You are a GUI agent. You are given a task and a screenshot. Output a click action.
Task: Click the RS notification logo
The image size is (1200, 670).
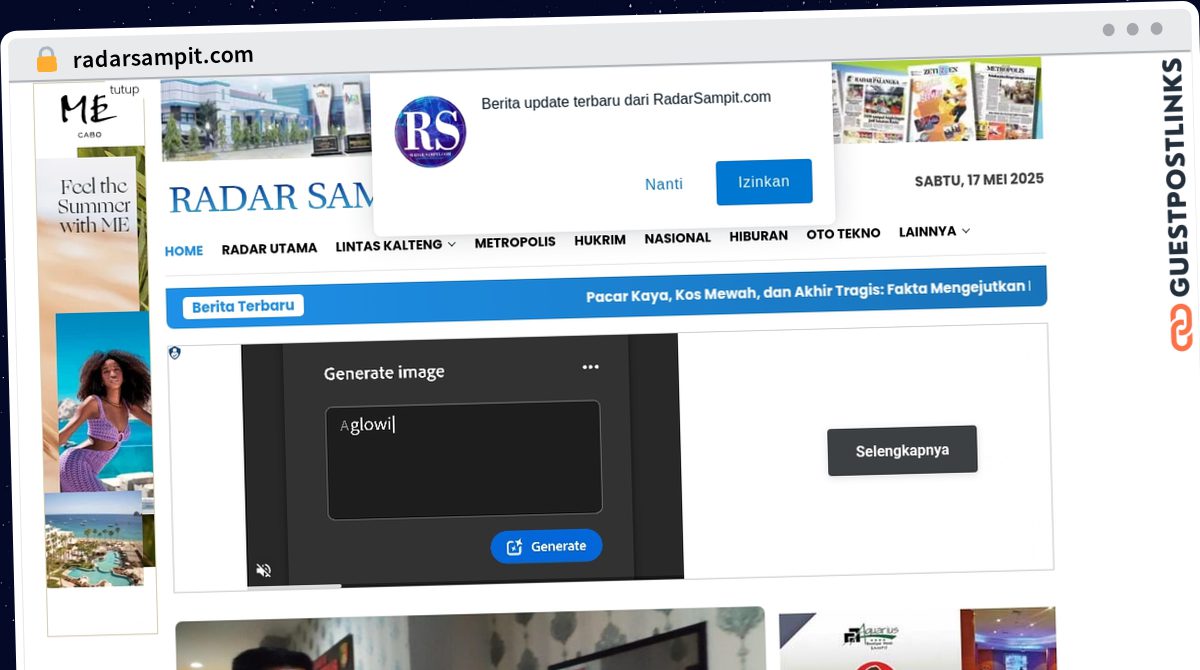[430, 131]
